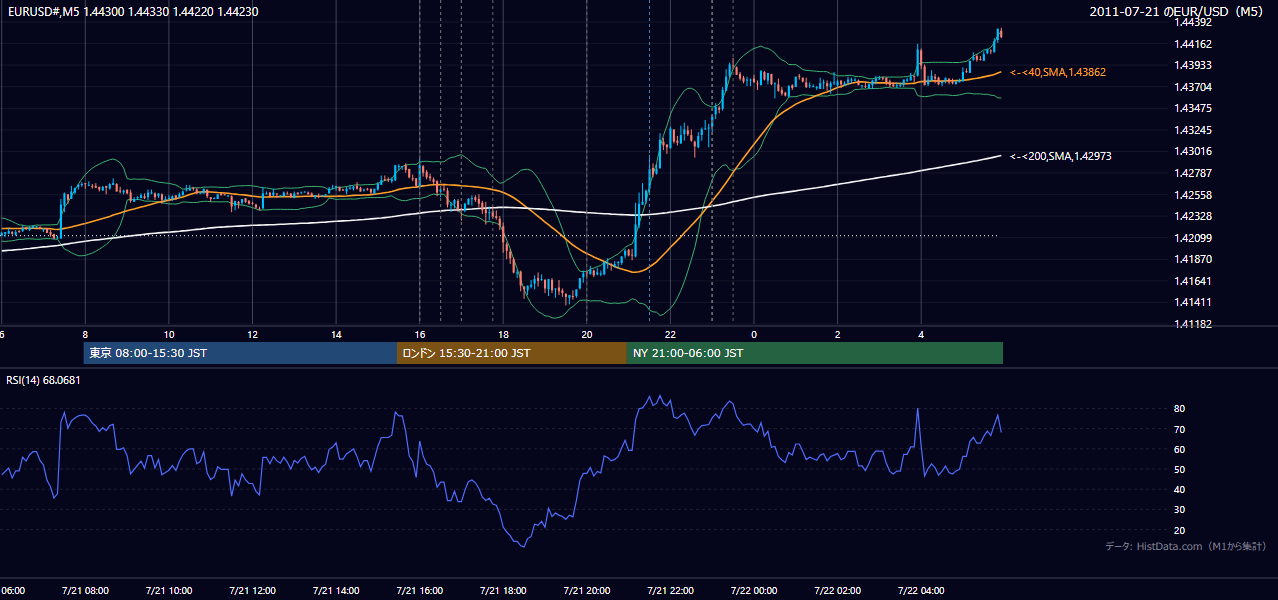Click price axis value 1.43016

1193,151
